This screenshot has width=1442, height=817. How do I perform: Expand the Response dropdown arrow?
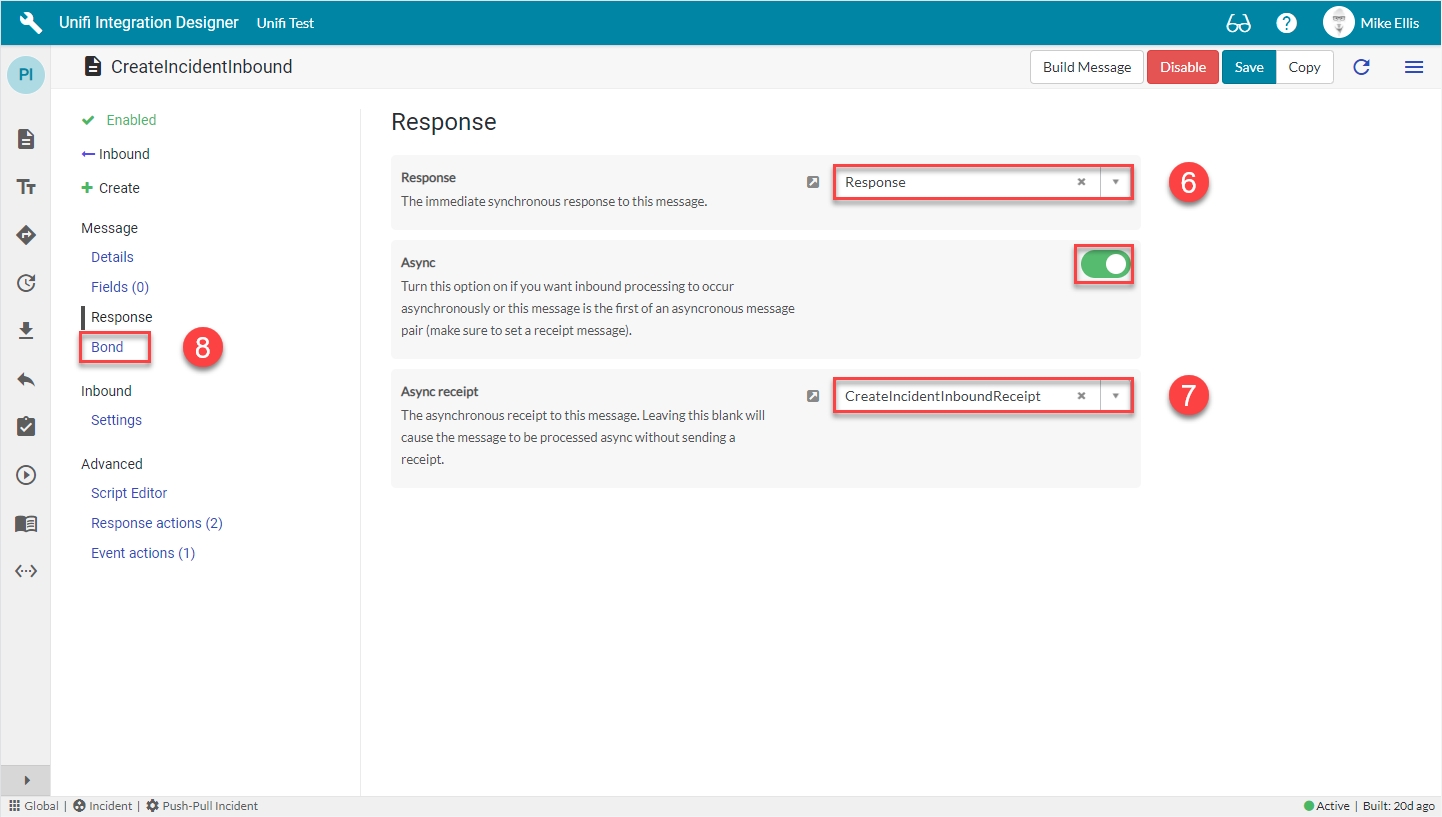coord(1115,183)
